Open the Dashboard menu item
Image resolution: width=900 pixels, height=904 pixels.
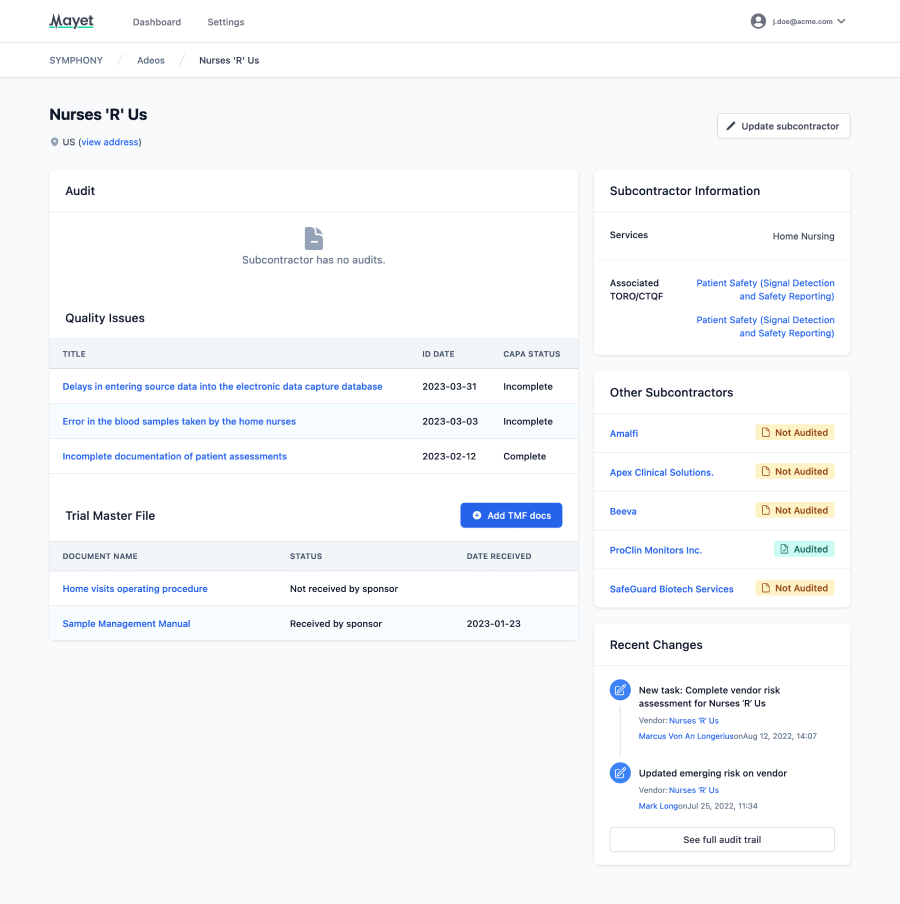[157, 22]
